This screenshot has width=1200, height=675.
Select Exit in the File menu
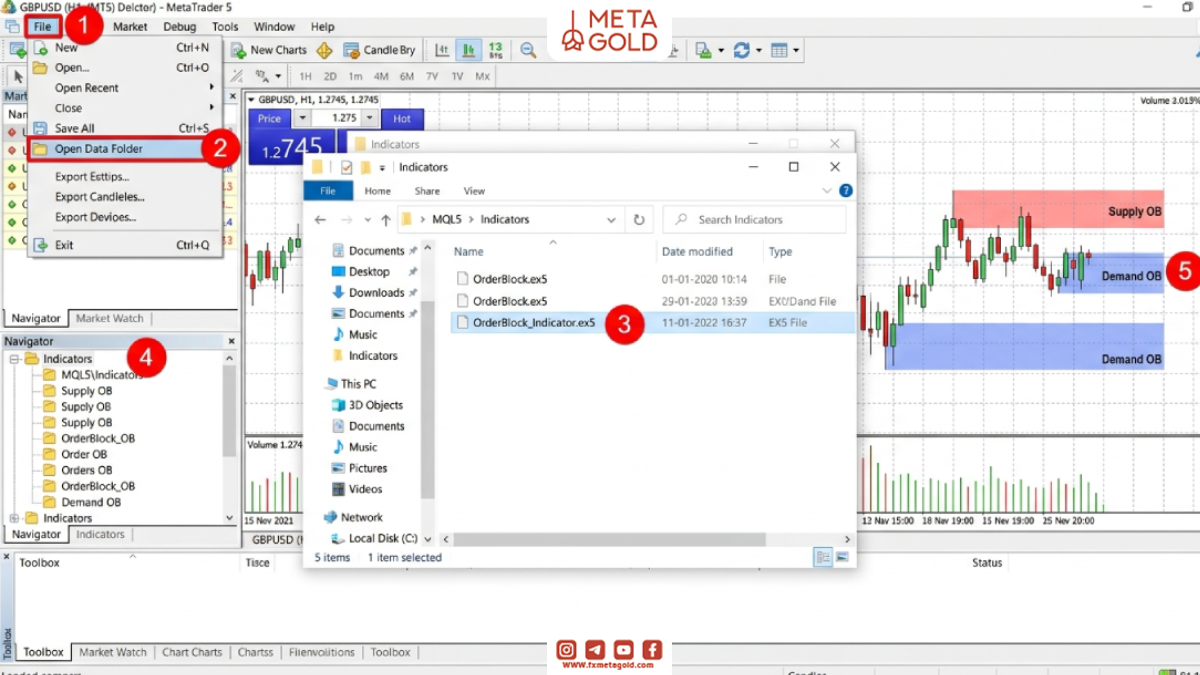pyautogui.click(x=124, y=245)
